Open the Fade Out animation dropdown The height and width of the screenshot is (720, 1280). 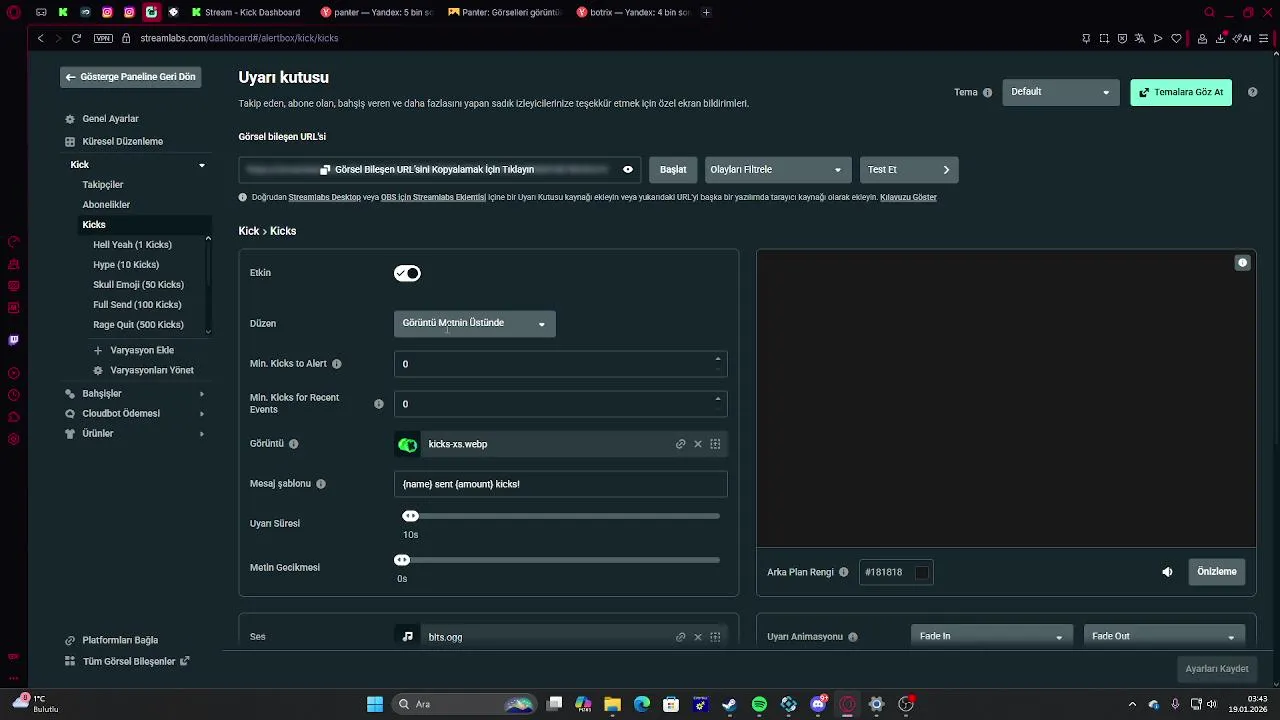(1163, 636)
